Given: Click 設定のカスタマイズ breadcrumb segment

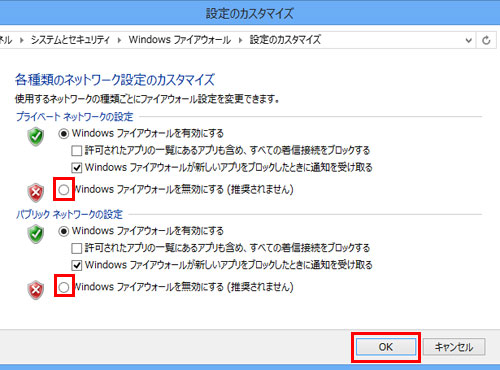Looking at the screenshot, I should point(285,40).
